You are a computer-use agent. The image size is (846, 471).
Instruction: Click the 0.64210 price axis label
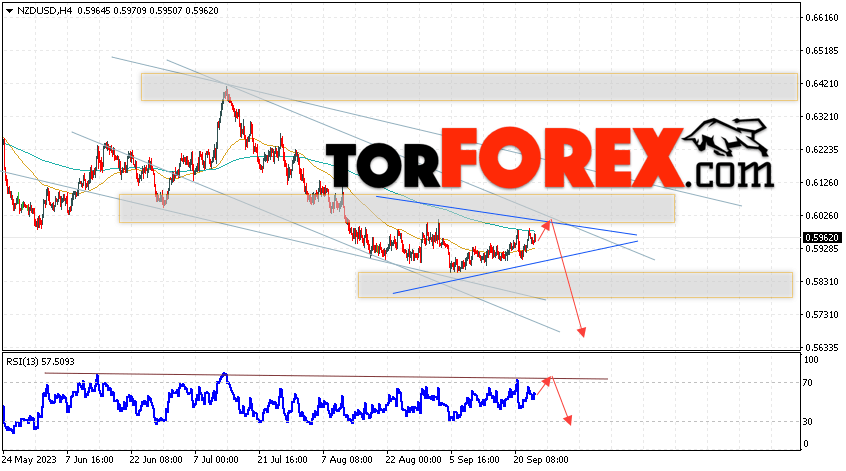(822, 84)
